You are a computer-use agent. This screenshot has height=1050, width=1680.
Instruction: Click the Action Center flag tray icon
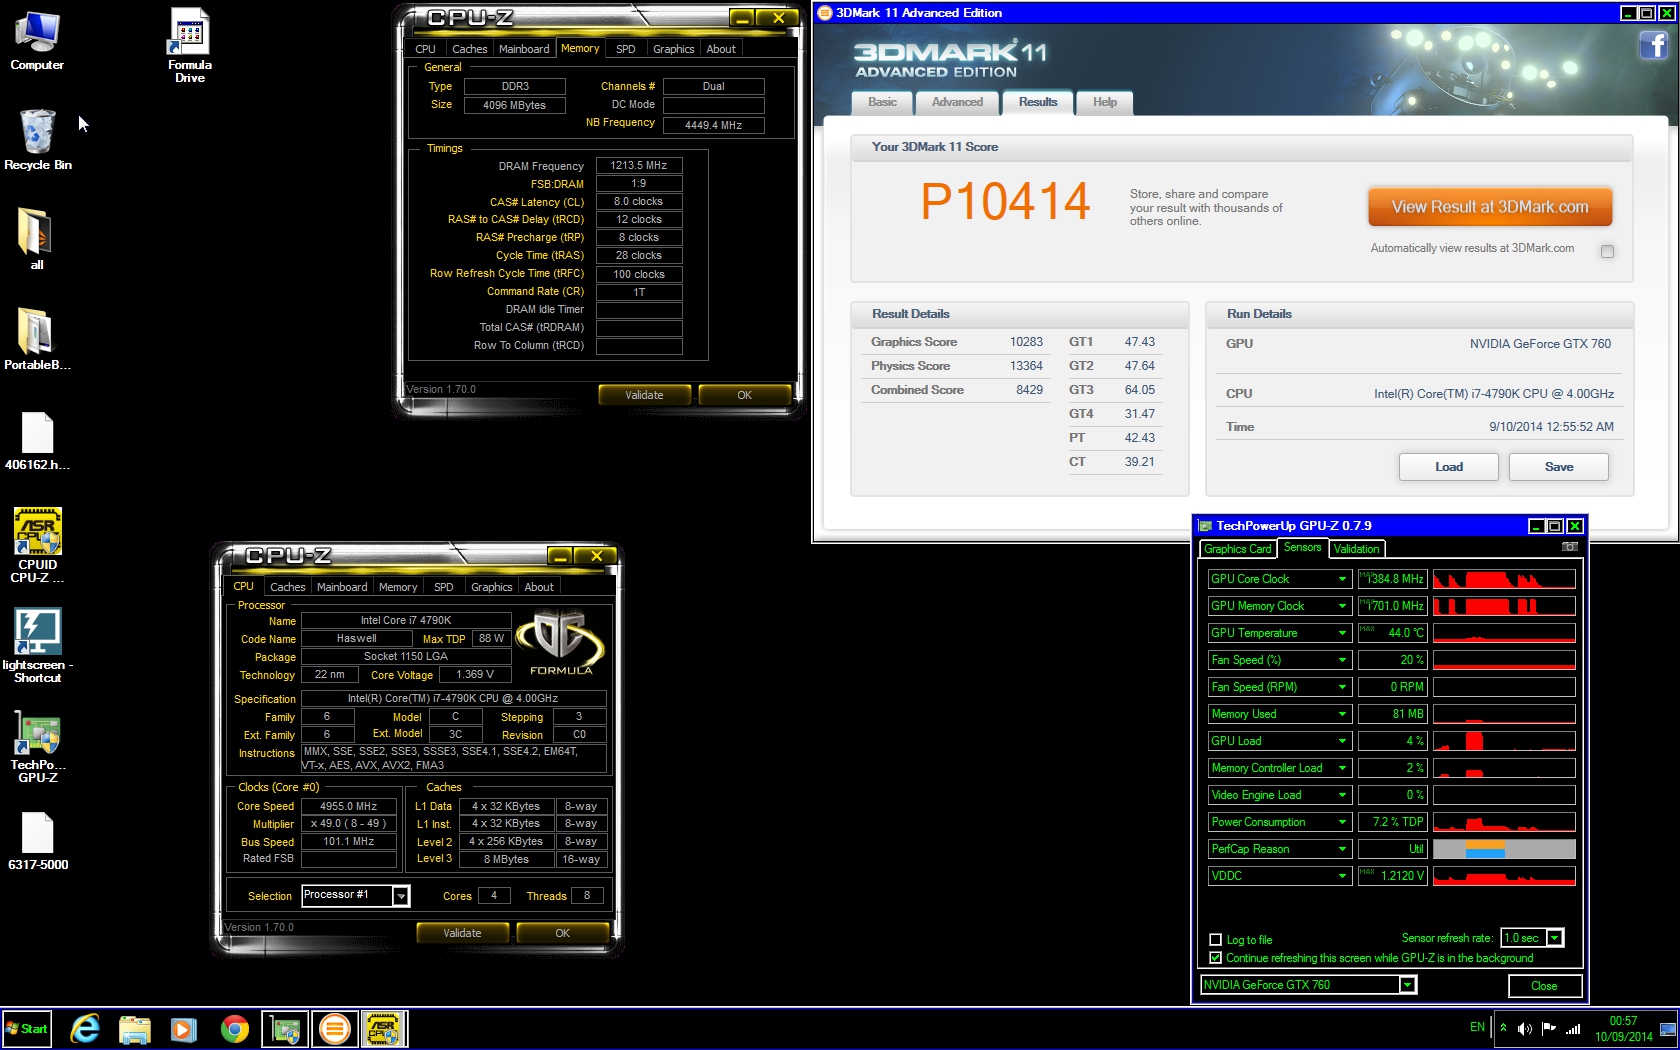[1549, 1028]
